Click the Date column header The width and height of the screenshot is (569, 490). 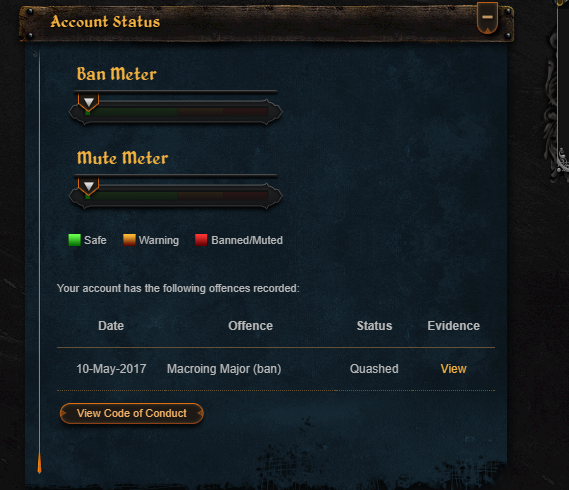(111, 326)
